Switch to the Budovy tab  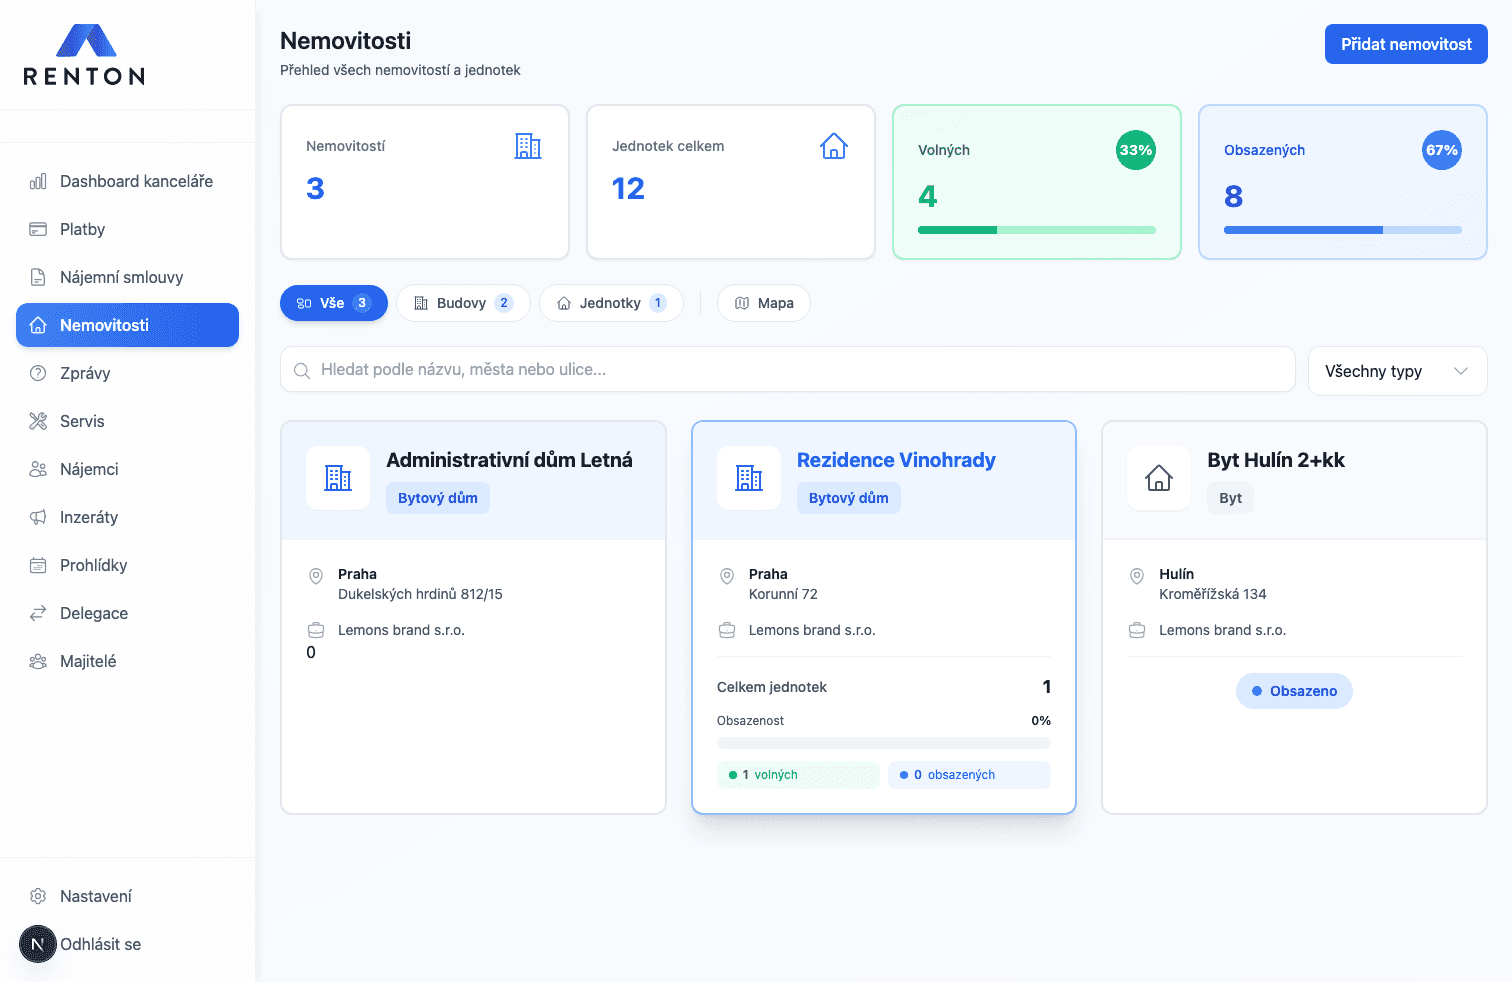point(463,303)
